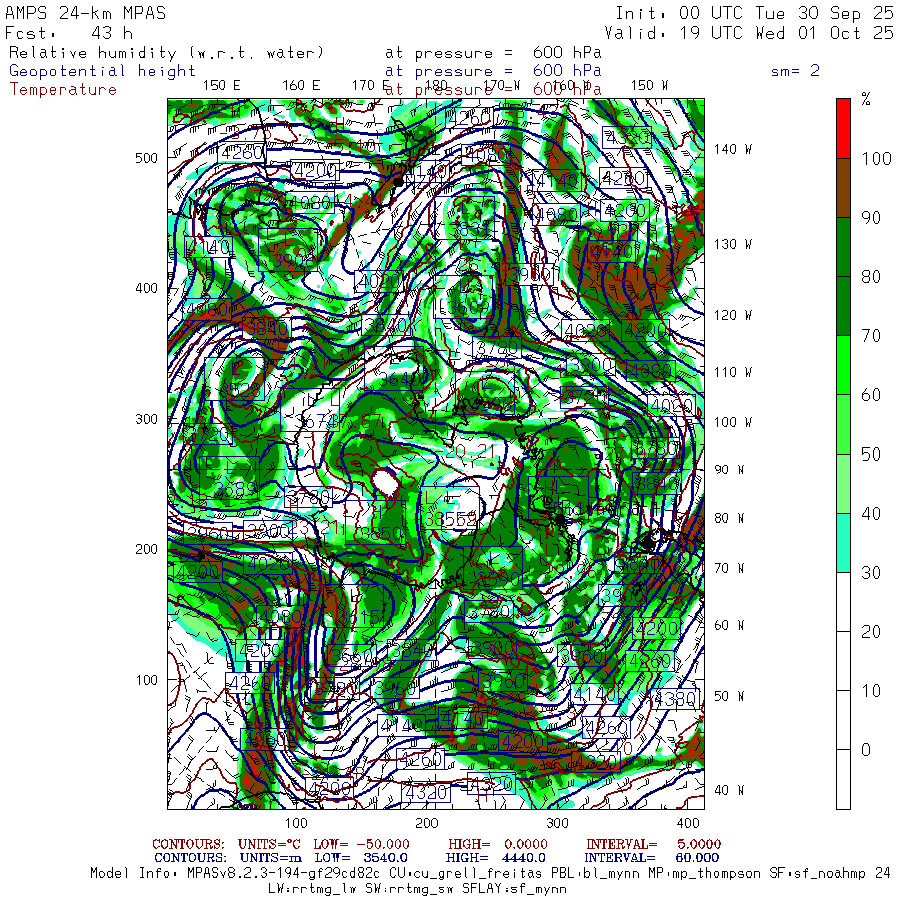Click the blue 'Geopotential height' legend label
The height and width of the screenshot is (900, 900).
103,71
